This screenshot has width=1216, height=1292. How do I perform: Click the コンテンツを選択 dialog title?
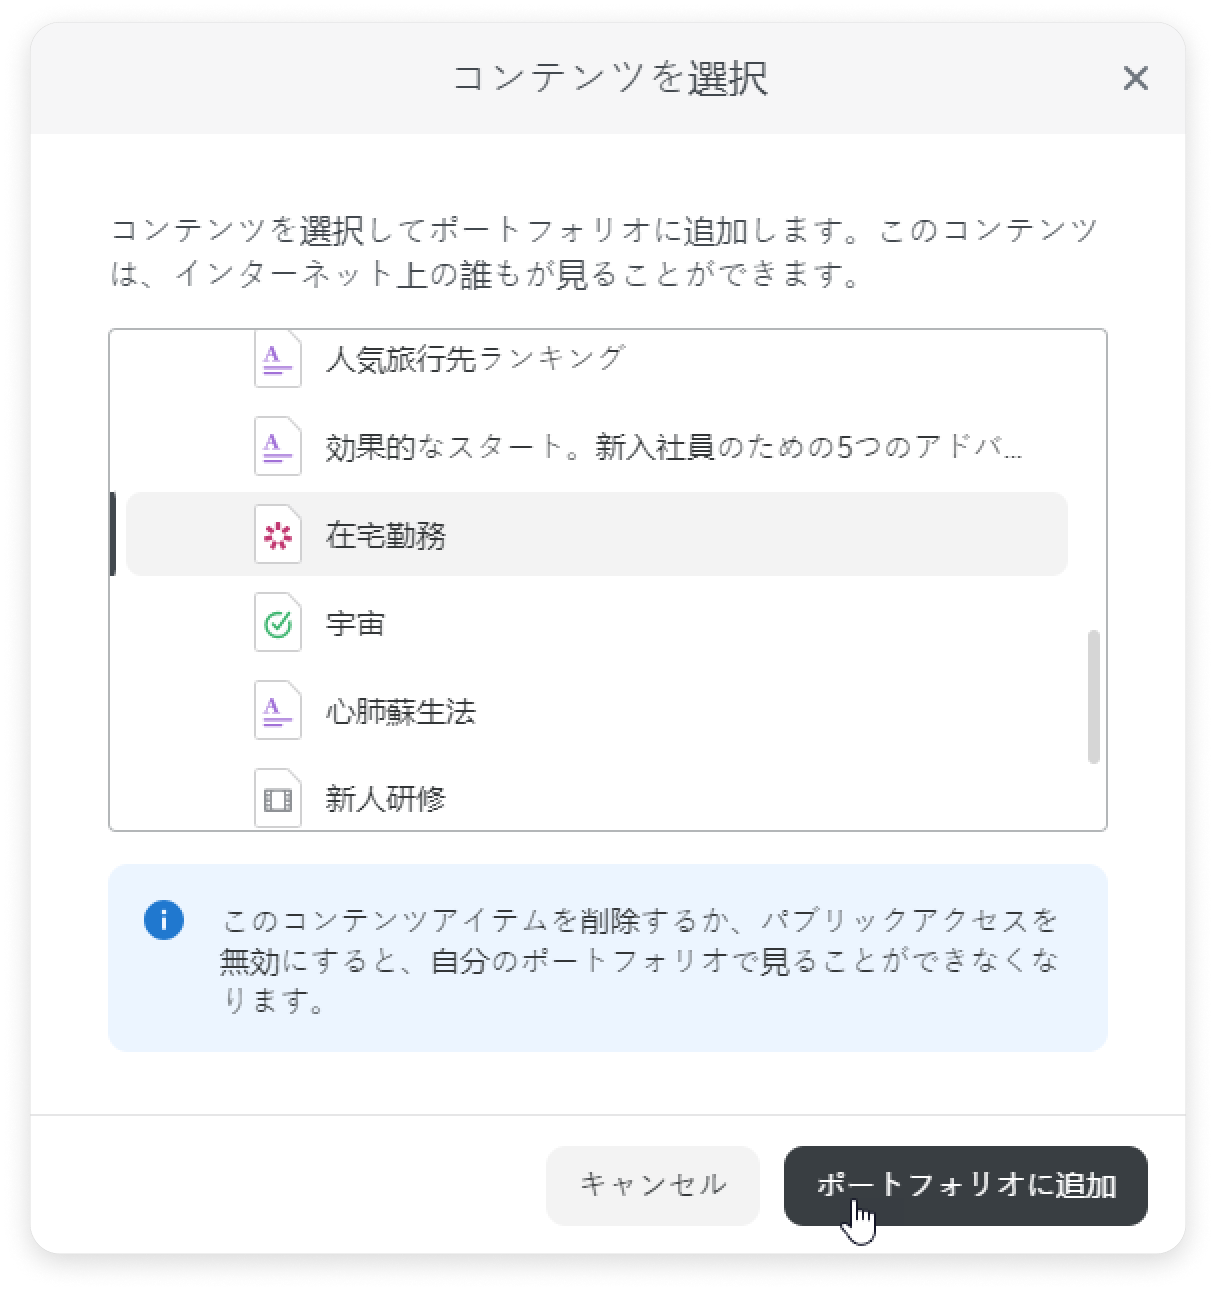tap(610, 78)
